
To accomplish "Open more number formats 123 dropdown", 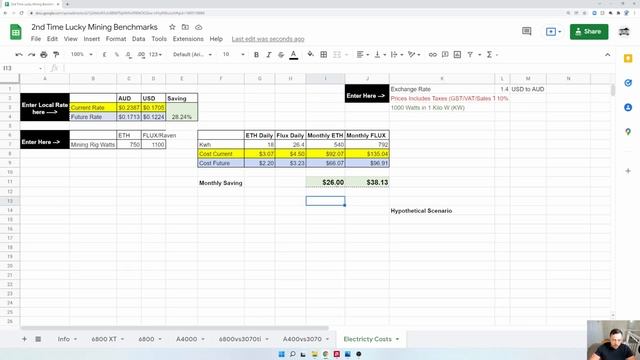I will coord(156,54).
